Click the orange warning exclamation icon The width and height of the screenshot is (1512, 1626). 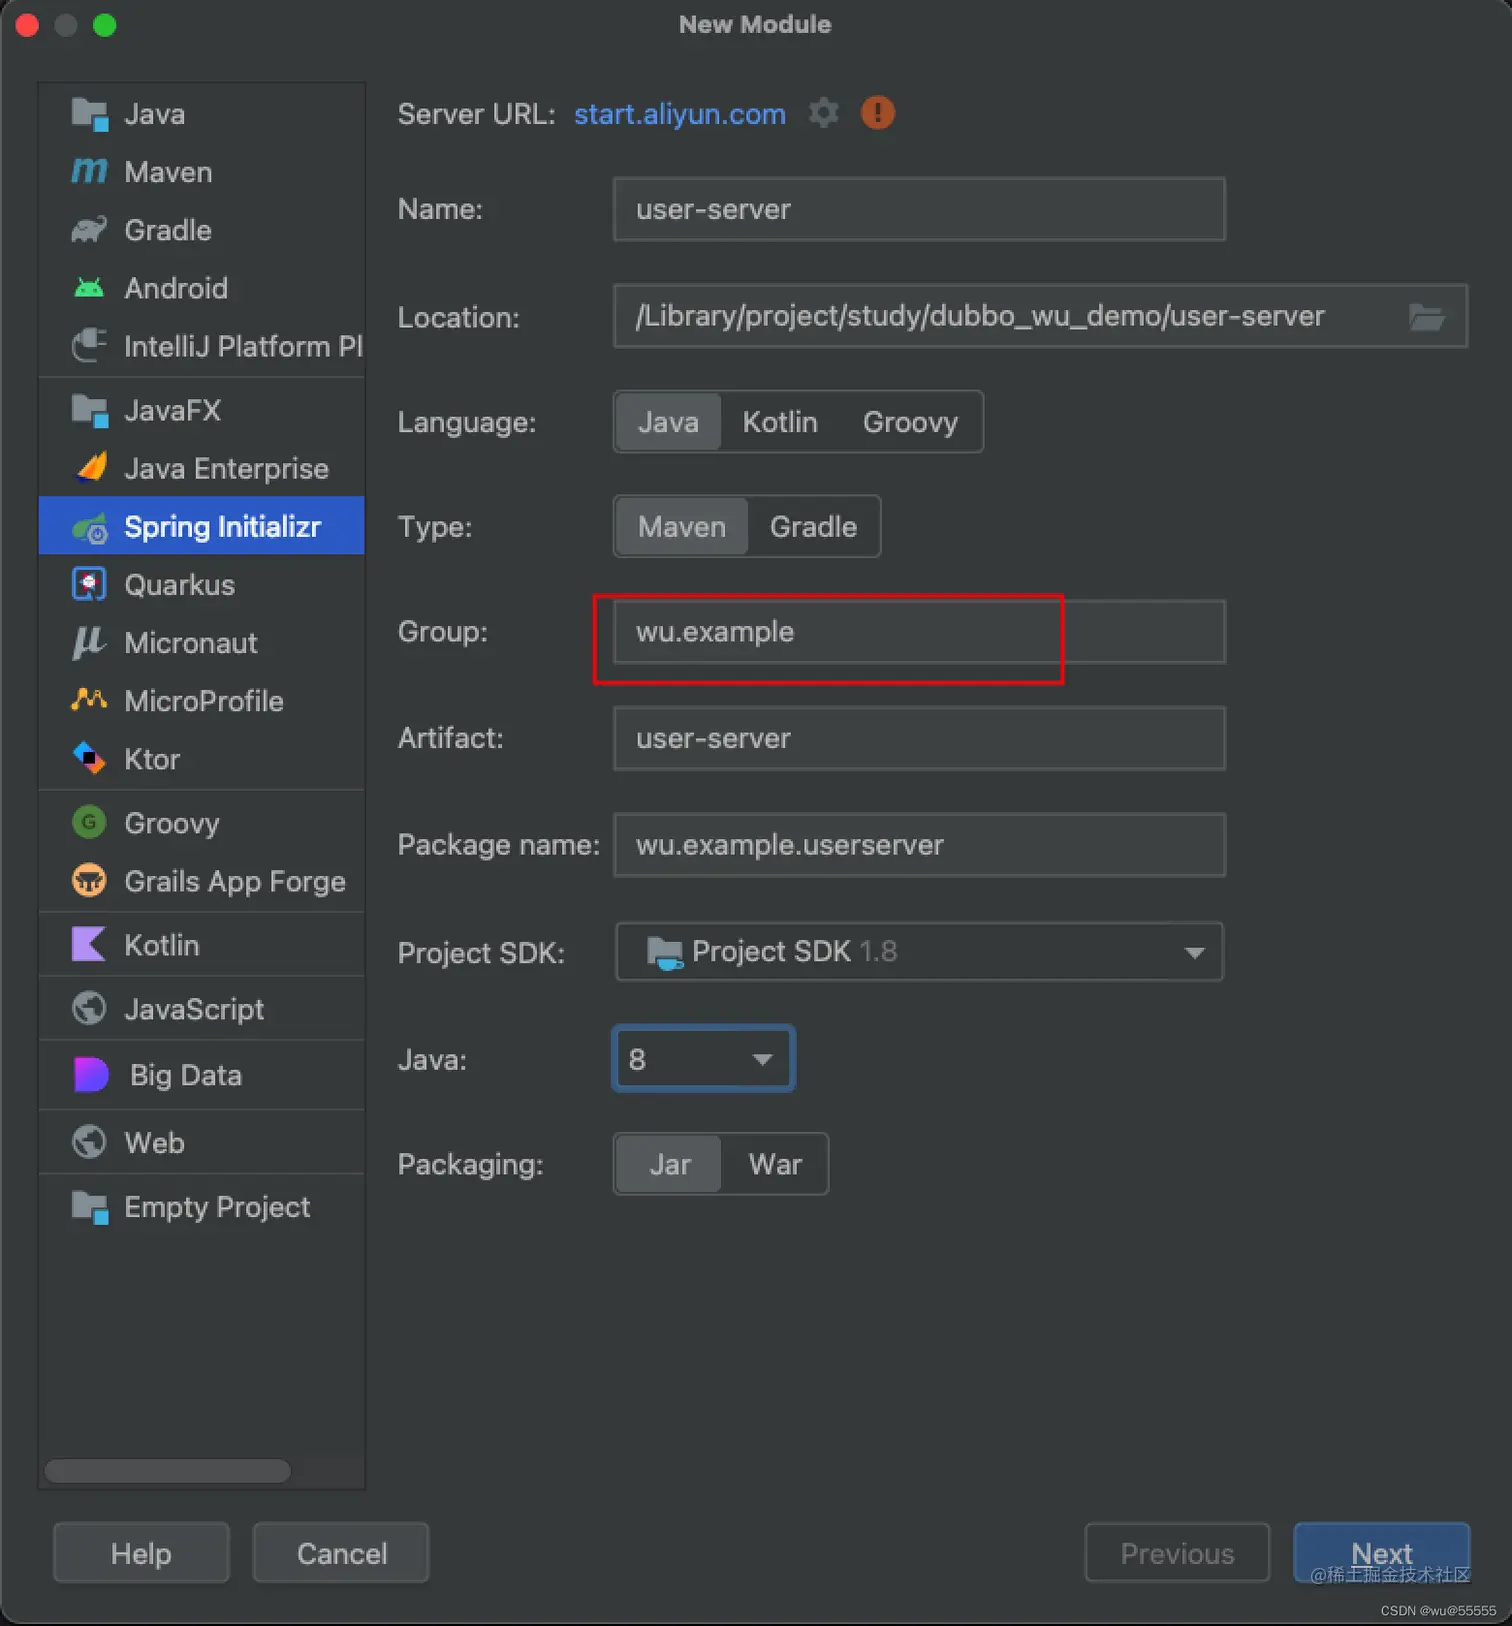878,113
